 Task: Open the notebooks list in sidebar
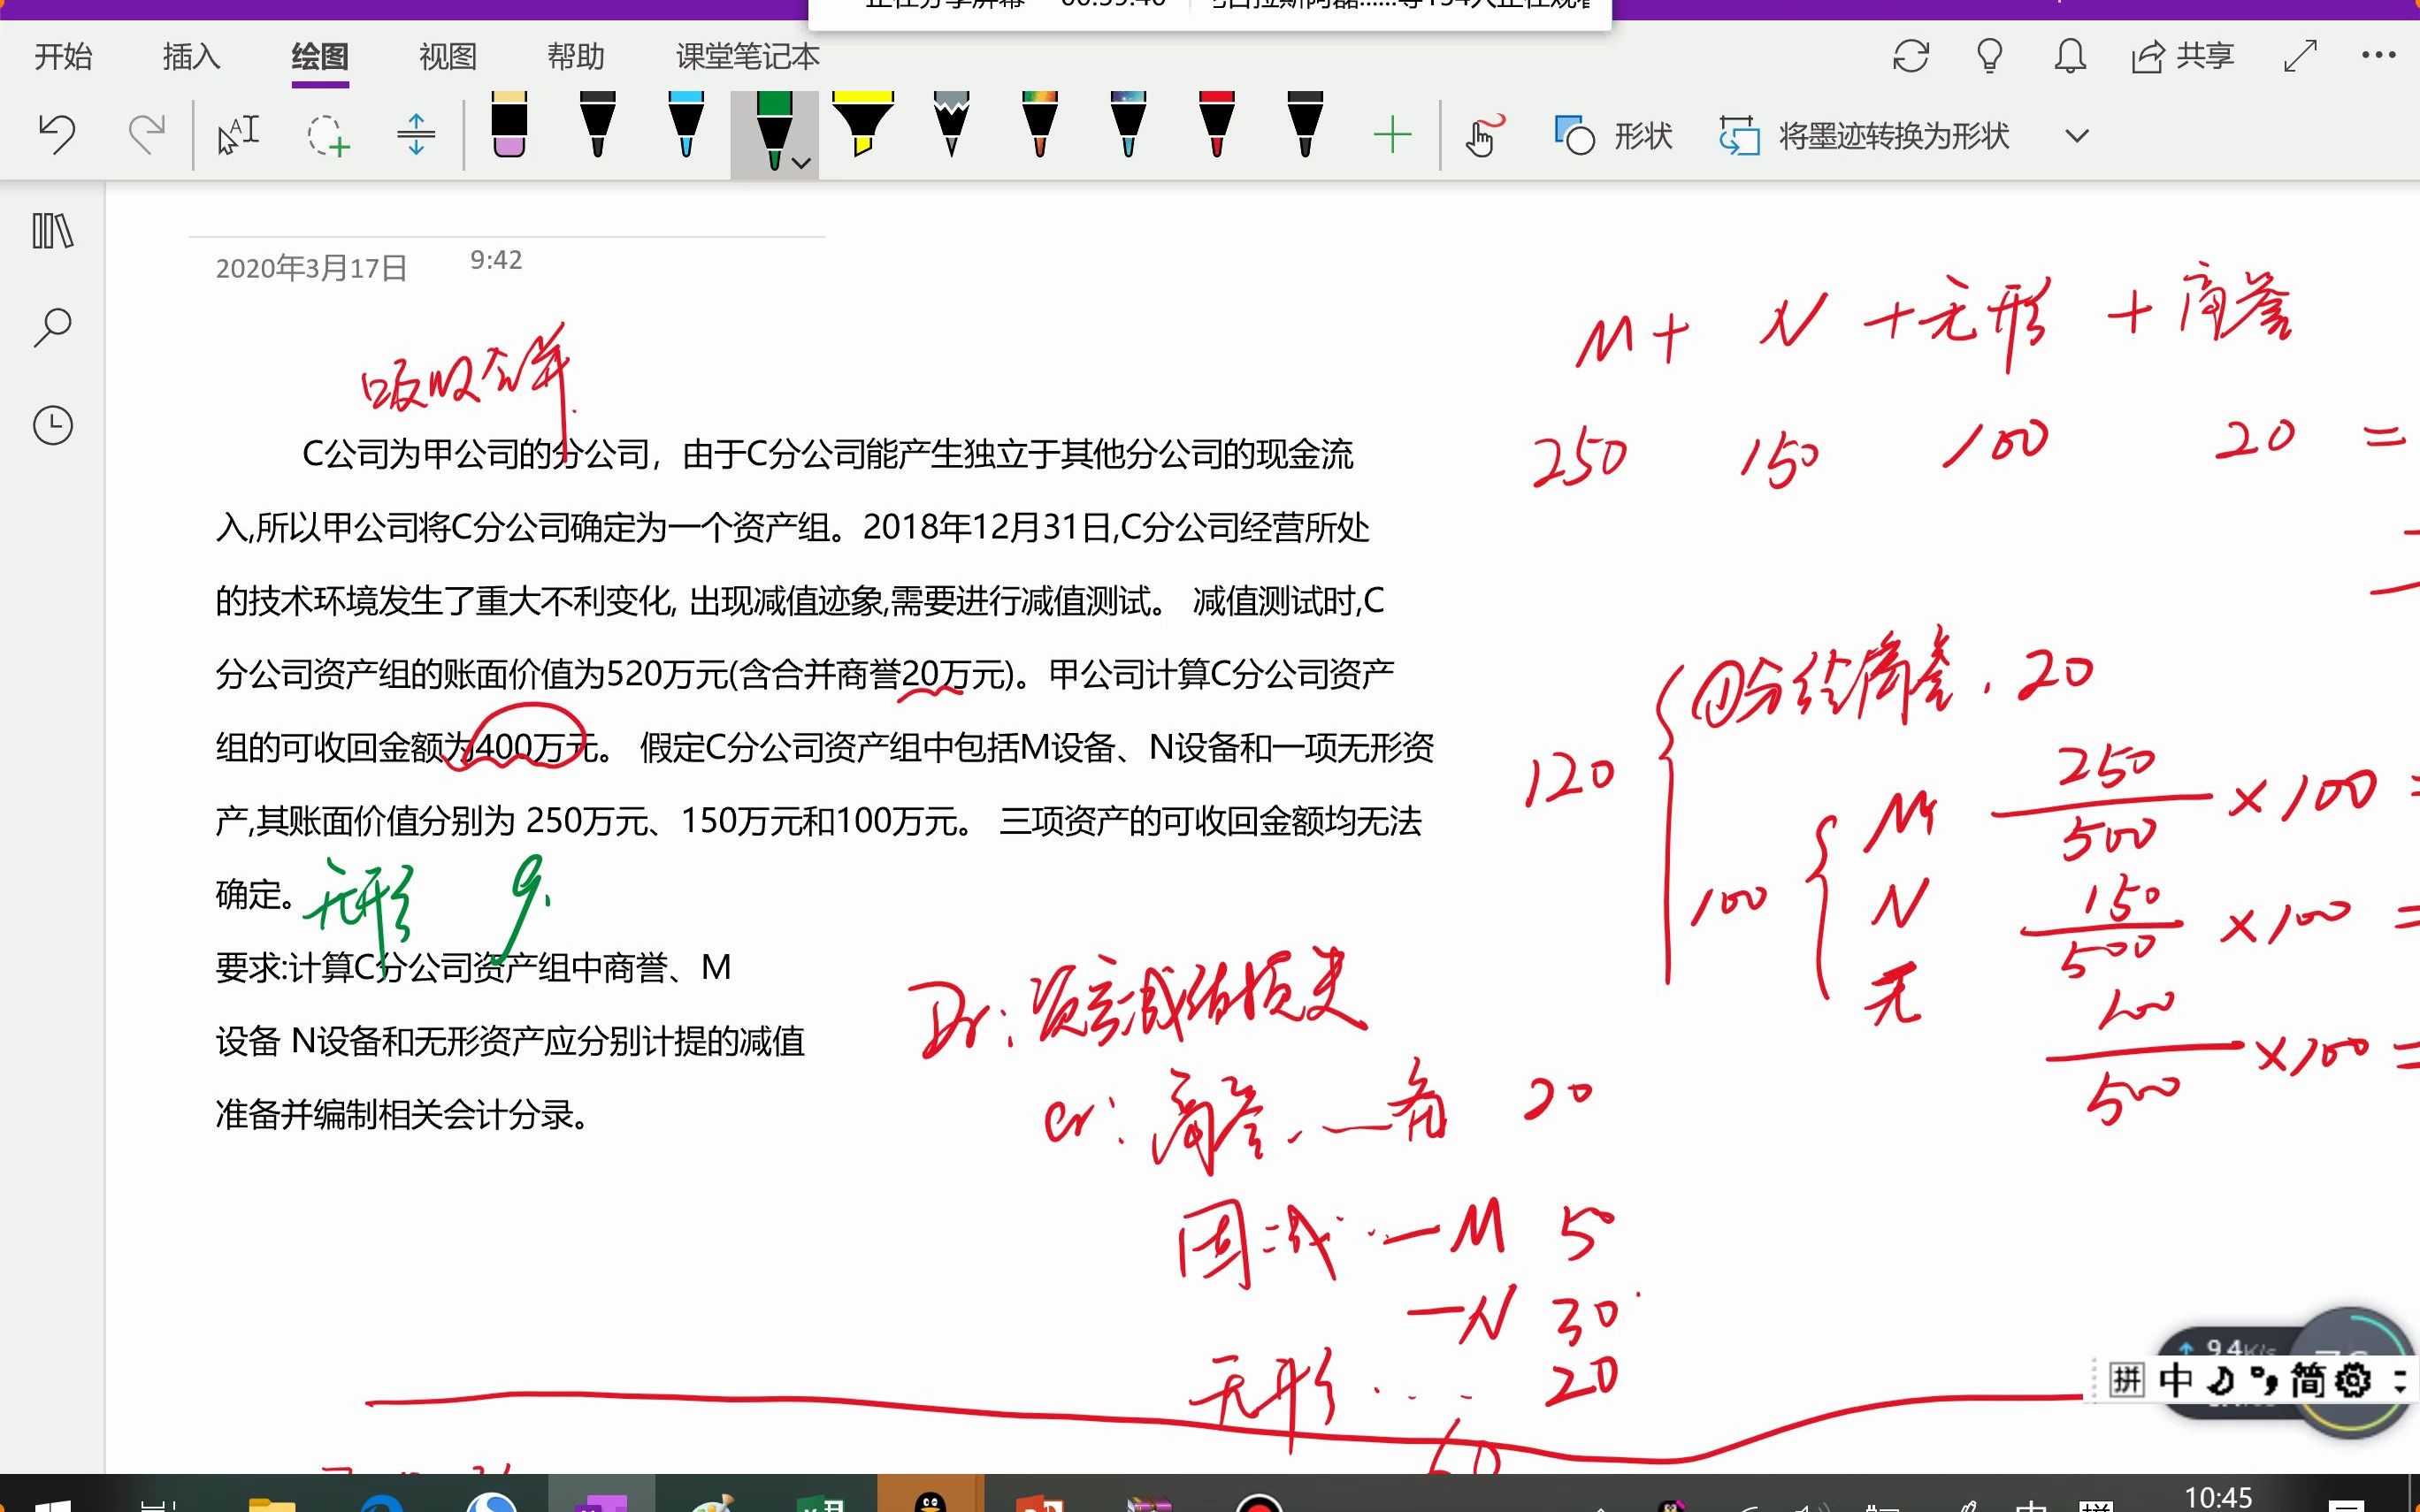click(x=51, y=231)
